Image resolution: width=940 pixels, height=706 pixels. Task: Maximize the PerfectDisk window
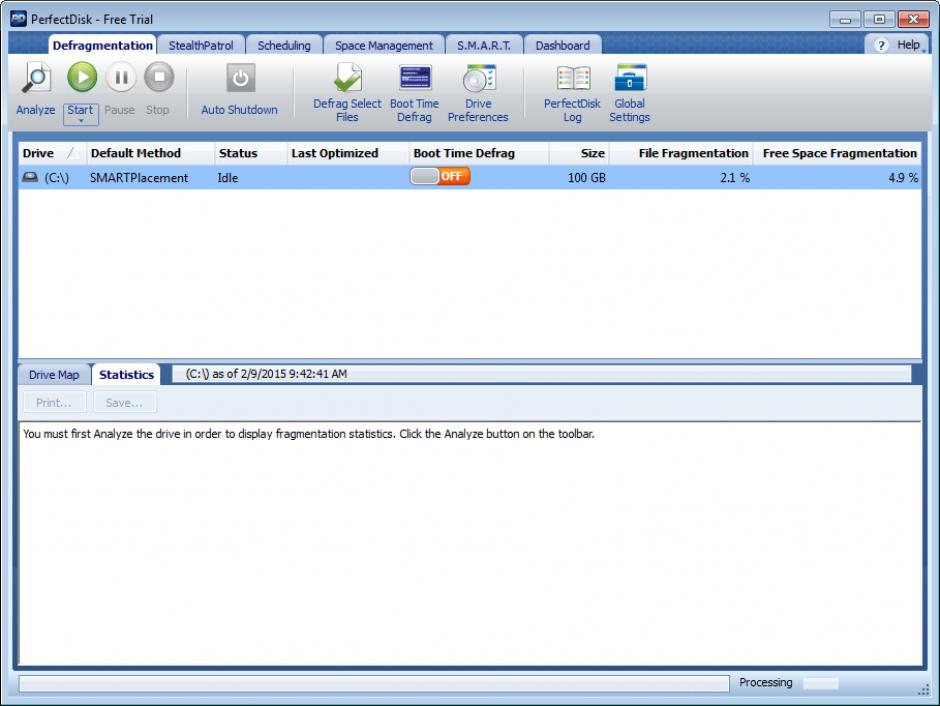879,19
